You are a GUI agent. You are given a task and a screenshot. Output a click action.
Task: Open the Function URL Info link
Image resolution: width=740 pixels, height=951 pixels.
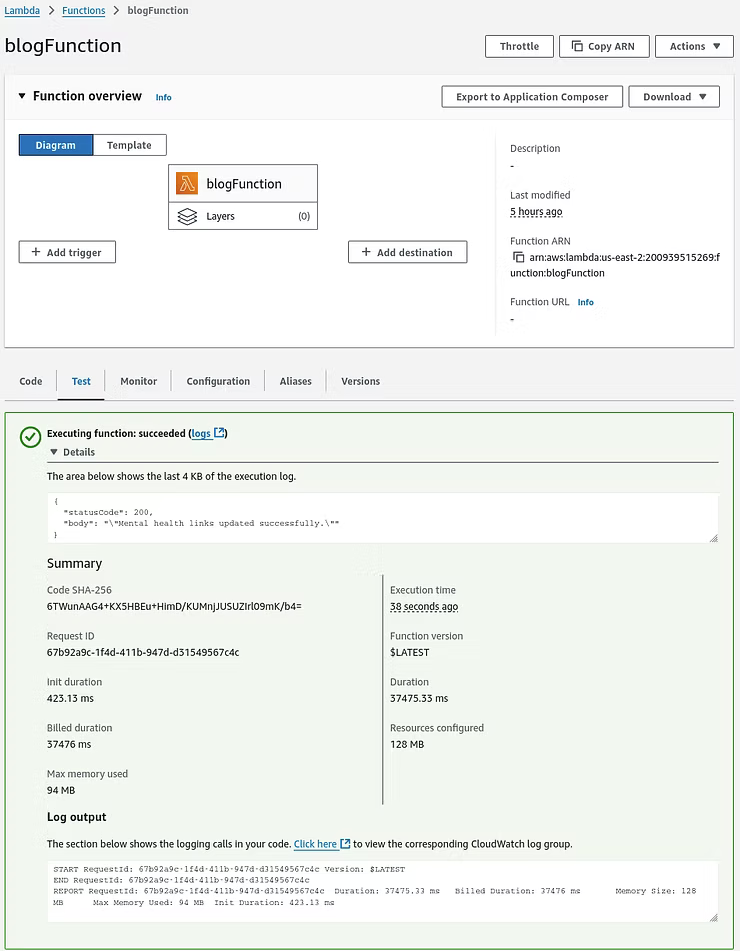point(585,302)
